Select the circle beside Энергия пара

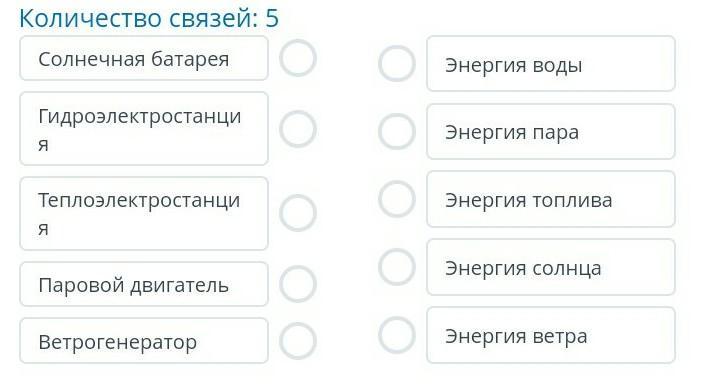pos(397,132)
